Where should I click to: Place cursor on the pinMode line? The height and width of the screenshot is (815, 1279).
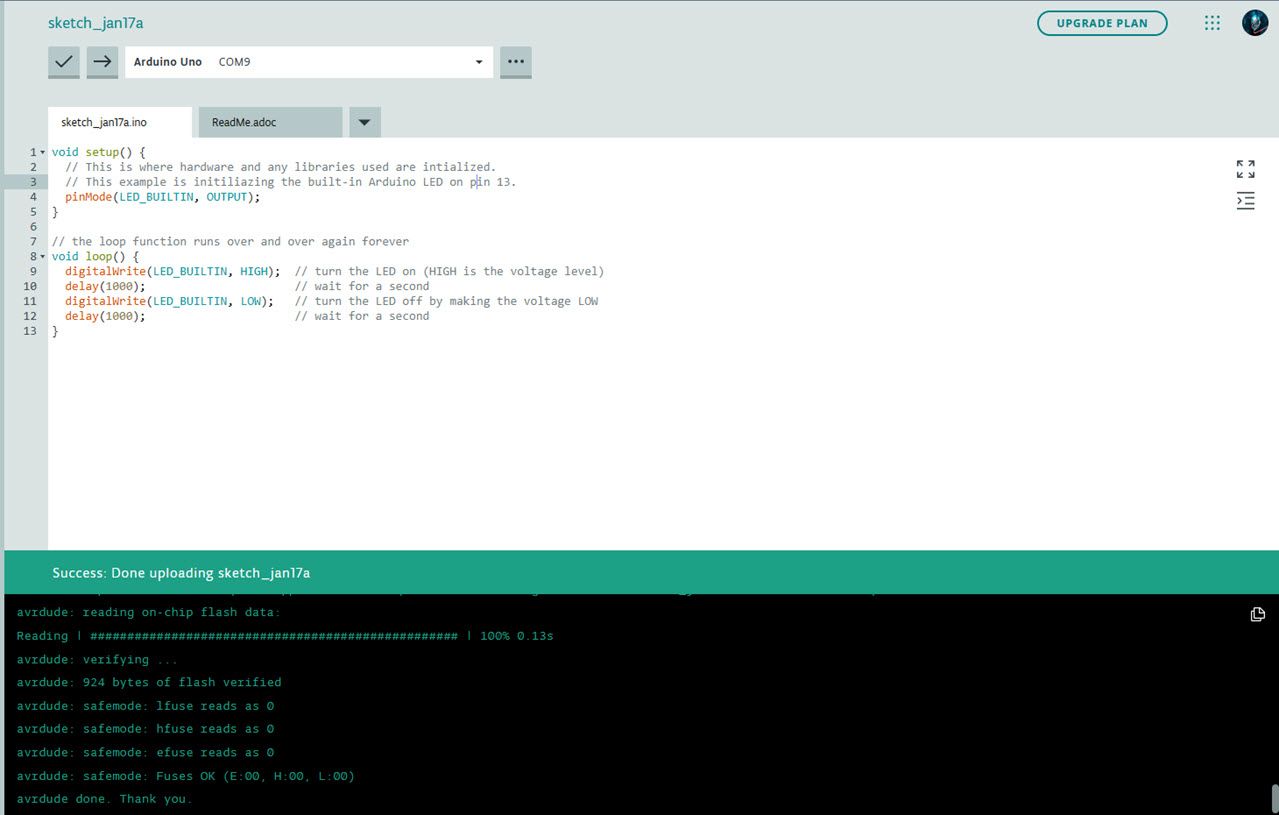160,196
